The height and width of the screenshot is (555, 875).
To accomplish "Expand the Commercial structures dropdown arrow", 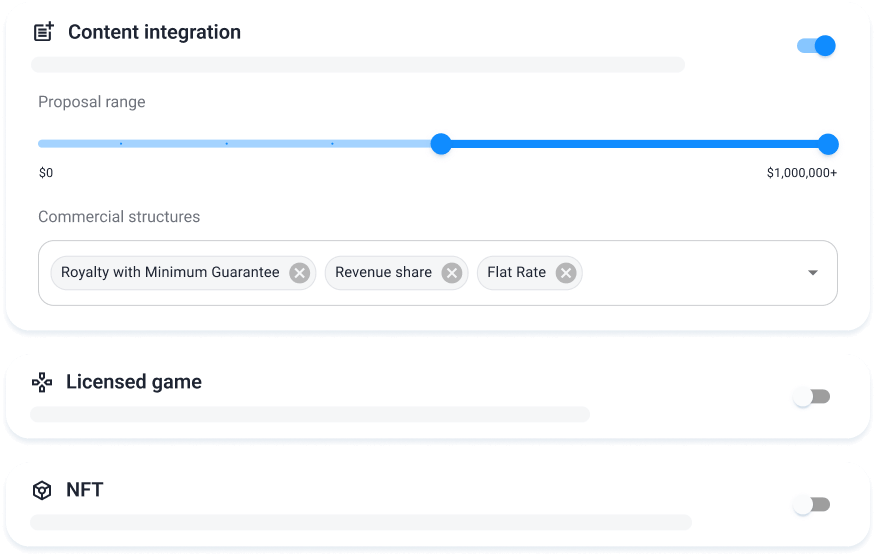I will point(812,273).
